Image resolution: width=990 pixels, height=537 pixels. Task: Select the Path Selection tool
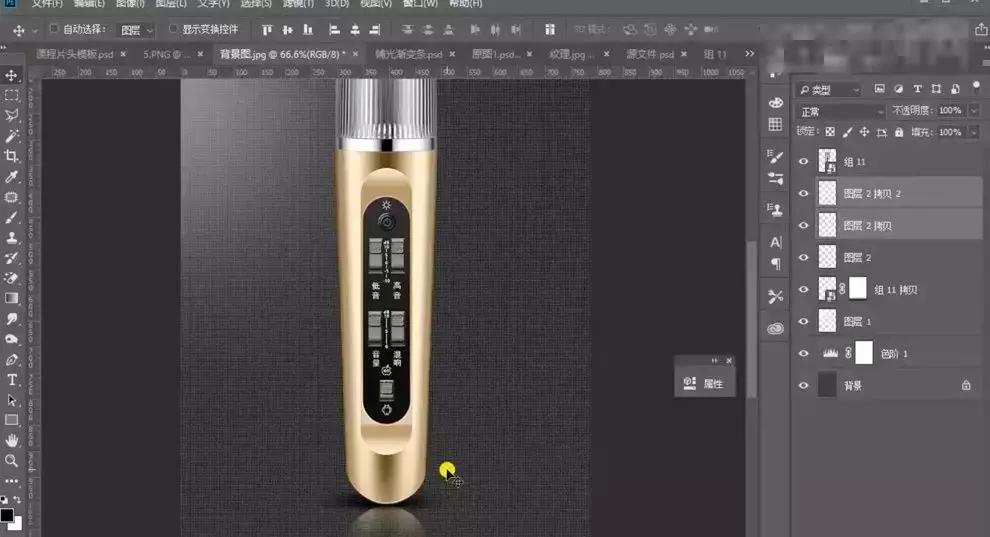click(11, 400)
